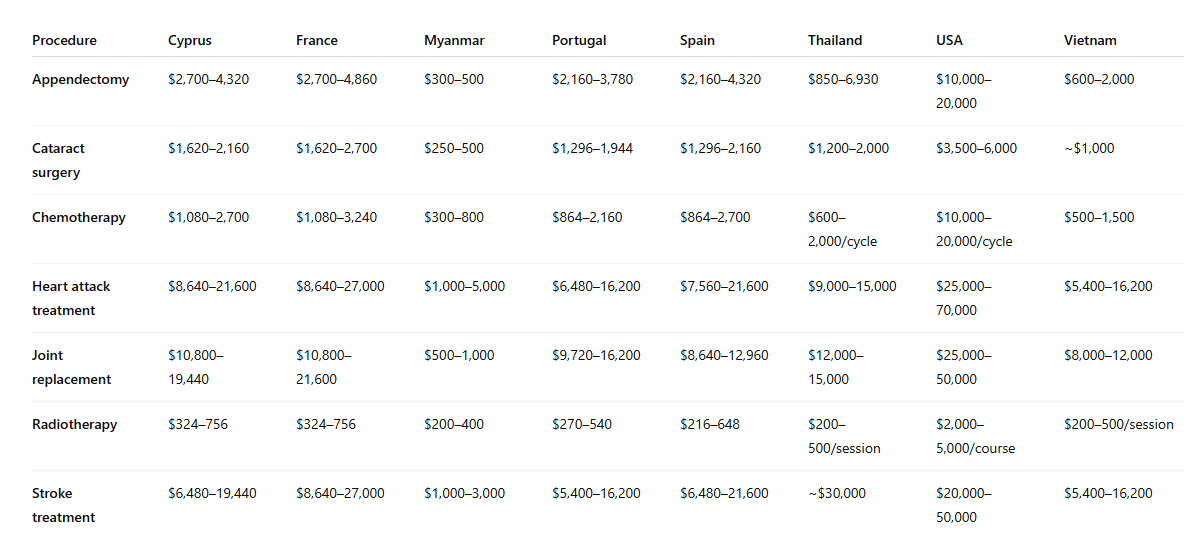Click the Heart attack treatment row label
This screenshot has width=1196, height=548.
coord(71,298)
